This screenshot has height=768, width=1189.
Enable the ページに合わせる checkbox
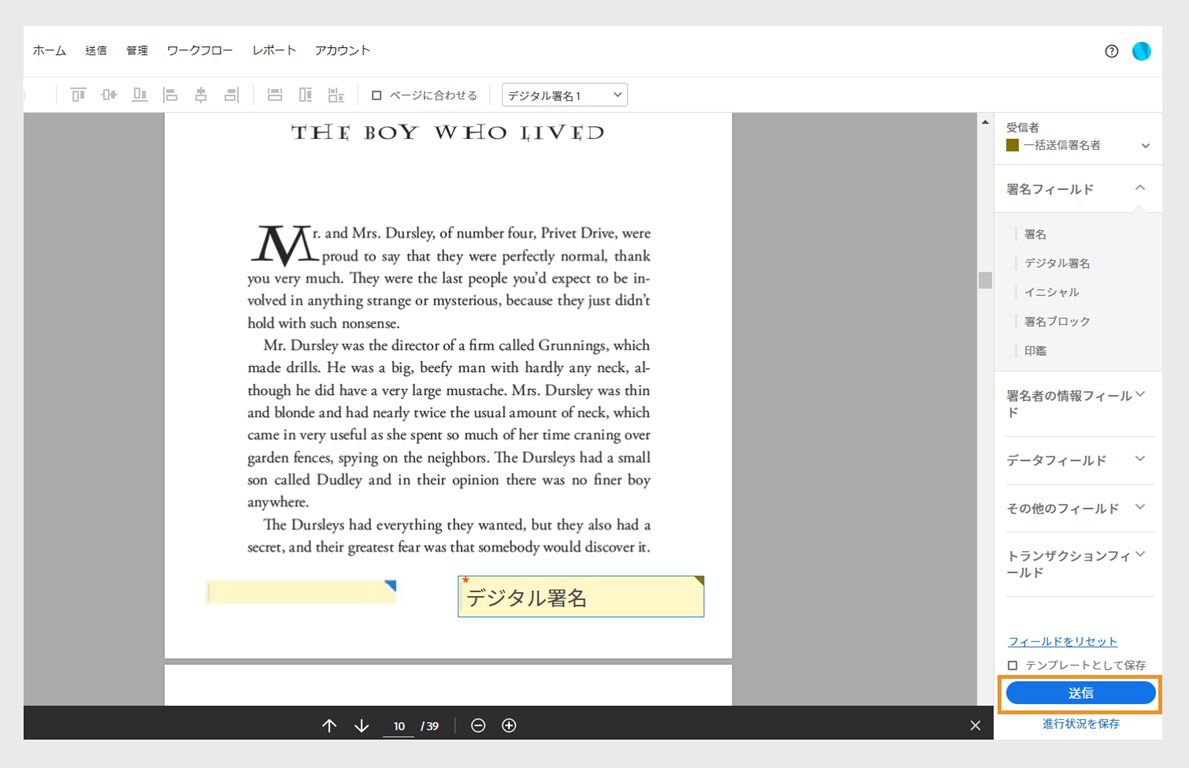[376, 94]
